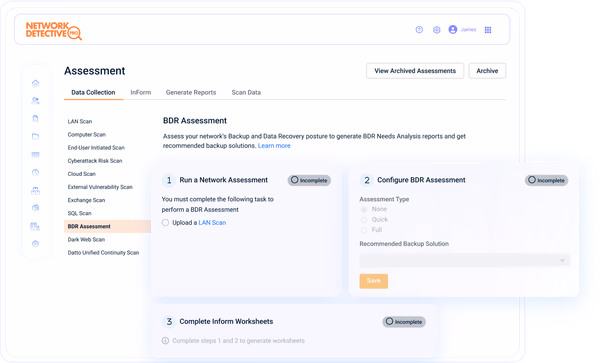Click Run a Network Assessment title

tap(224, 180)
